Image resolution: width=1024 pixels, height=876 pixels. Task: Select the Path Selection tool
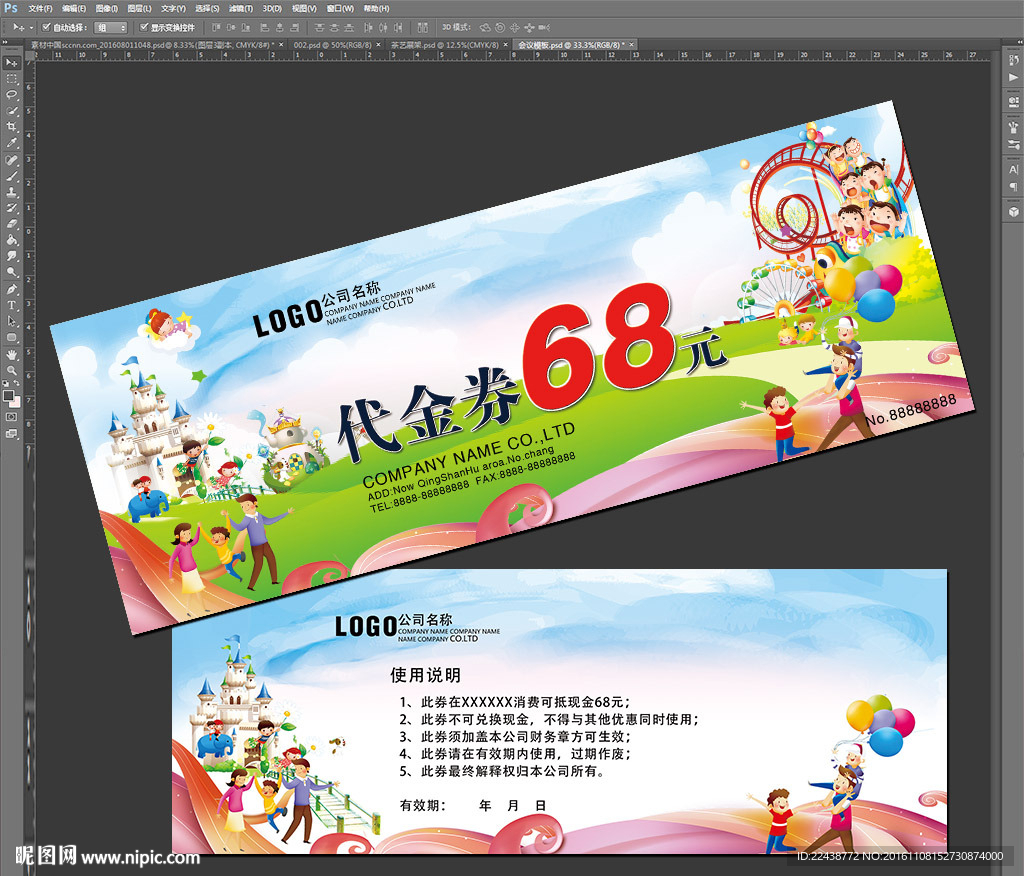[12, 321]
